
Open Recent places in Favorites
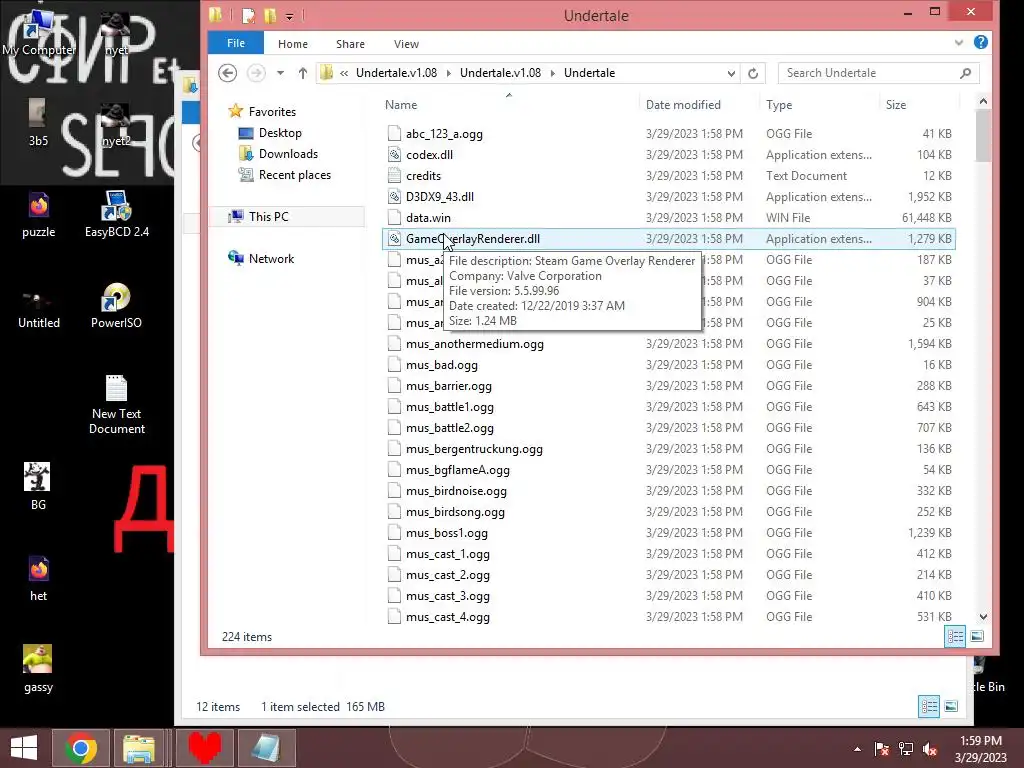click(x=294, y=175)
